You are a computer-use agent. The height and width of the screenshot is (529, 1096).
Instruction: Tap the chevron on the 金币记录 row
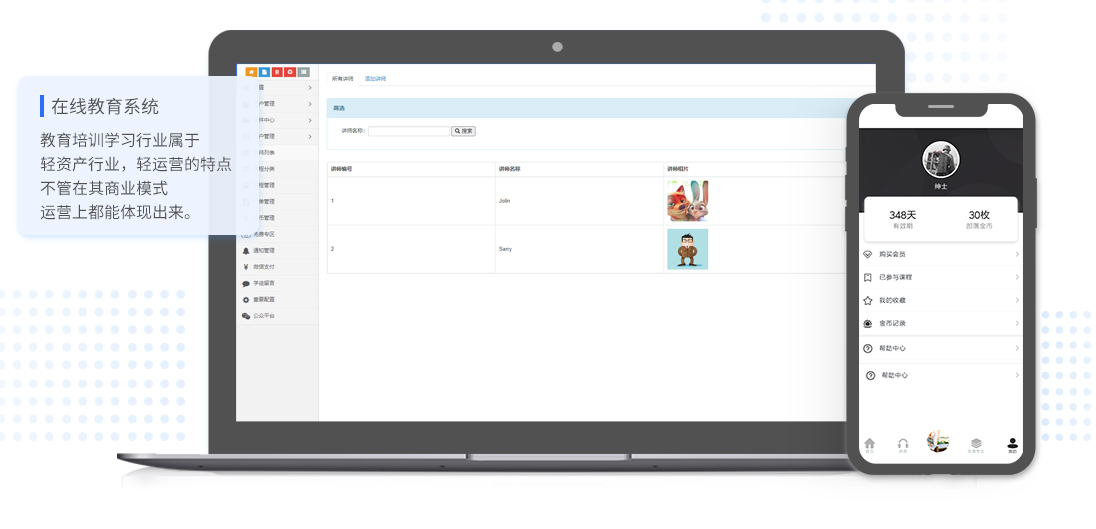(x=1017, y=323)
